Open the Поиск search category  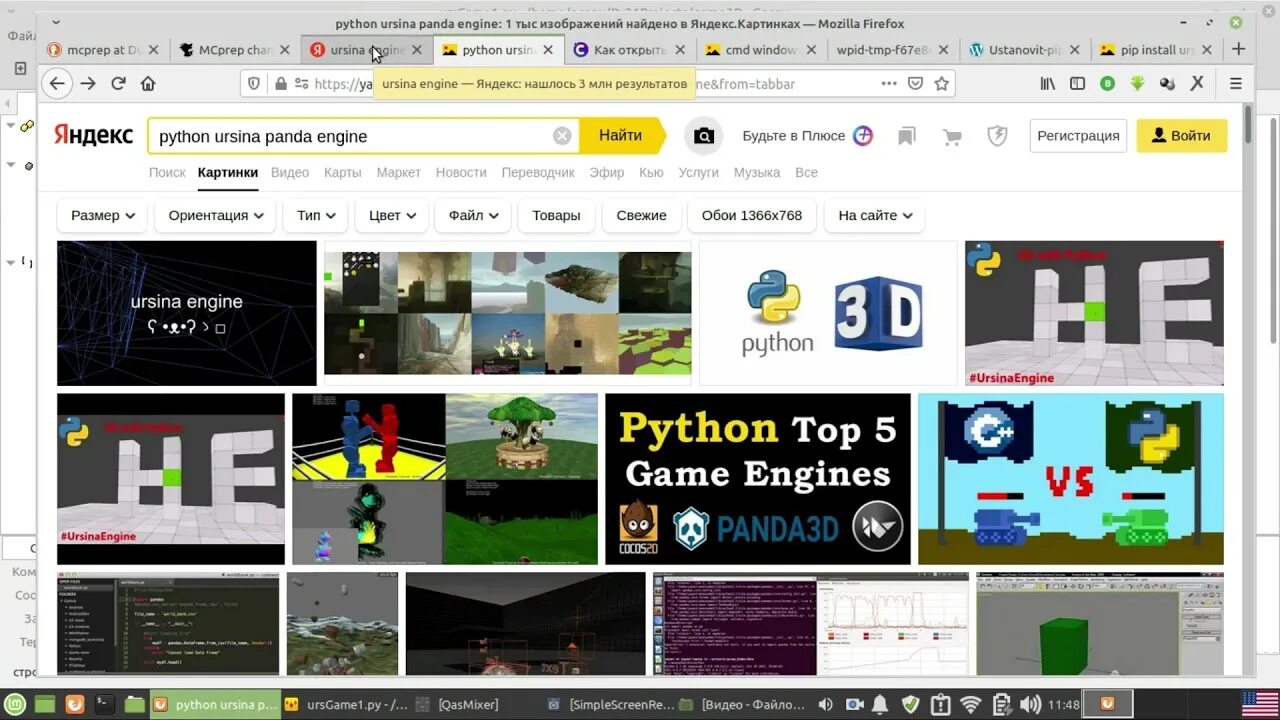coord(167,172)
